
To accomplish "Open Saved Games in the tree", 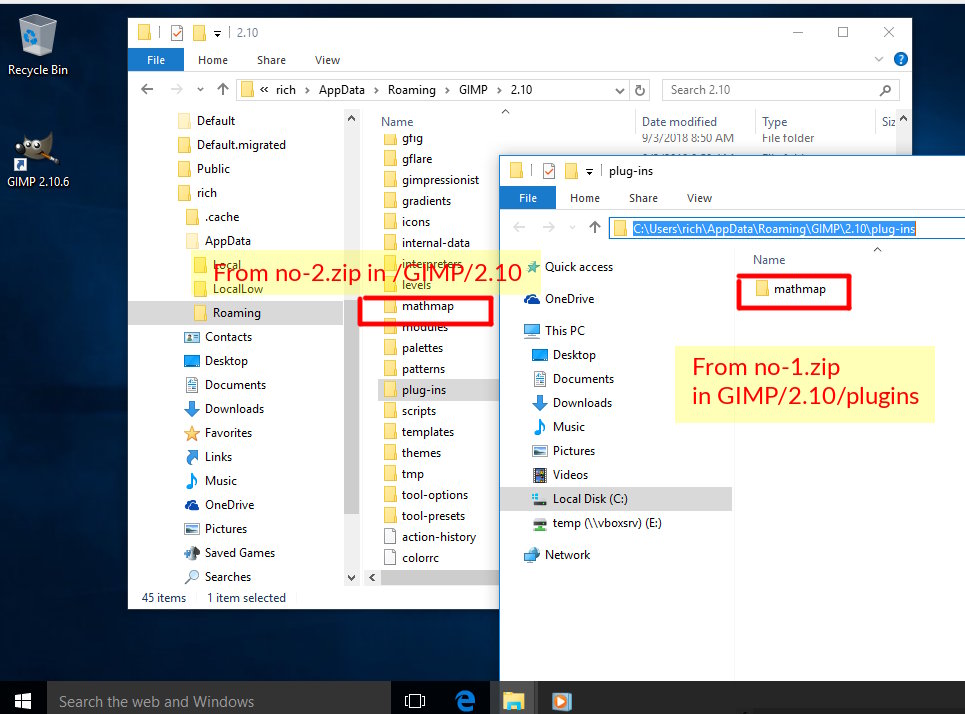I will pyautogui.click(x=239, y=553).
